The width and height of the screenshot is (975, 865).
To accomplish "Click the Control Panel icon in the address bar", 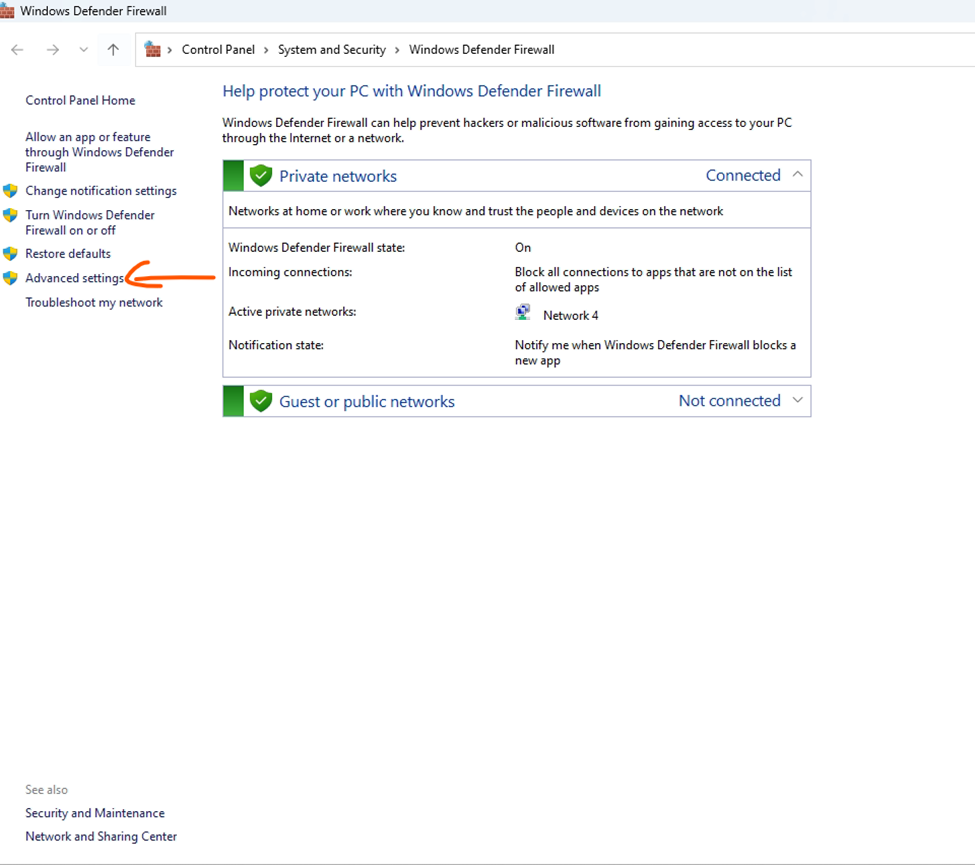I will 155,49.
